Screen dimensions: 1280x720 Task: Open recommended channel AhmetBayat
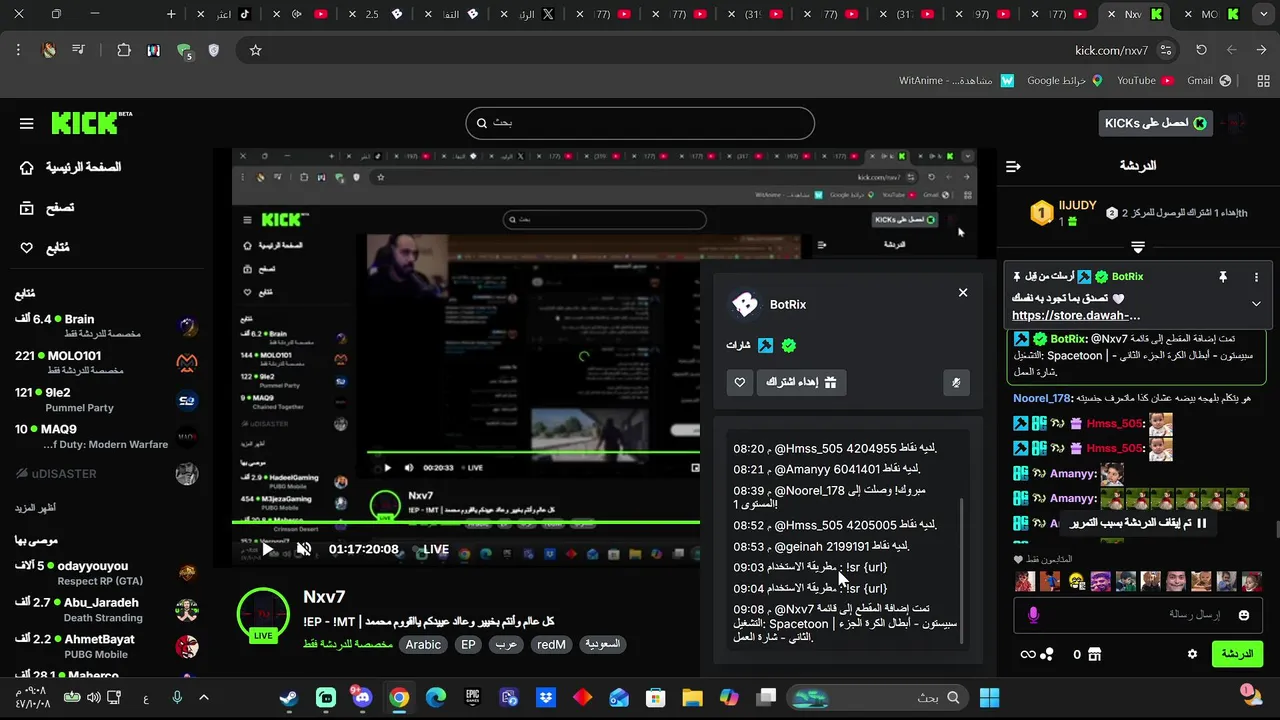coord(106,647)
